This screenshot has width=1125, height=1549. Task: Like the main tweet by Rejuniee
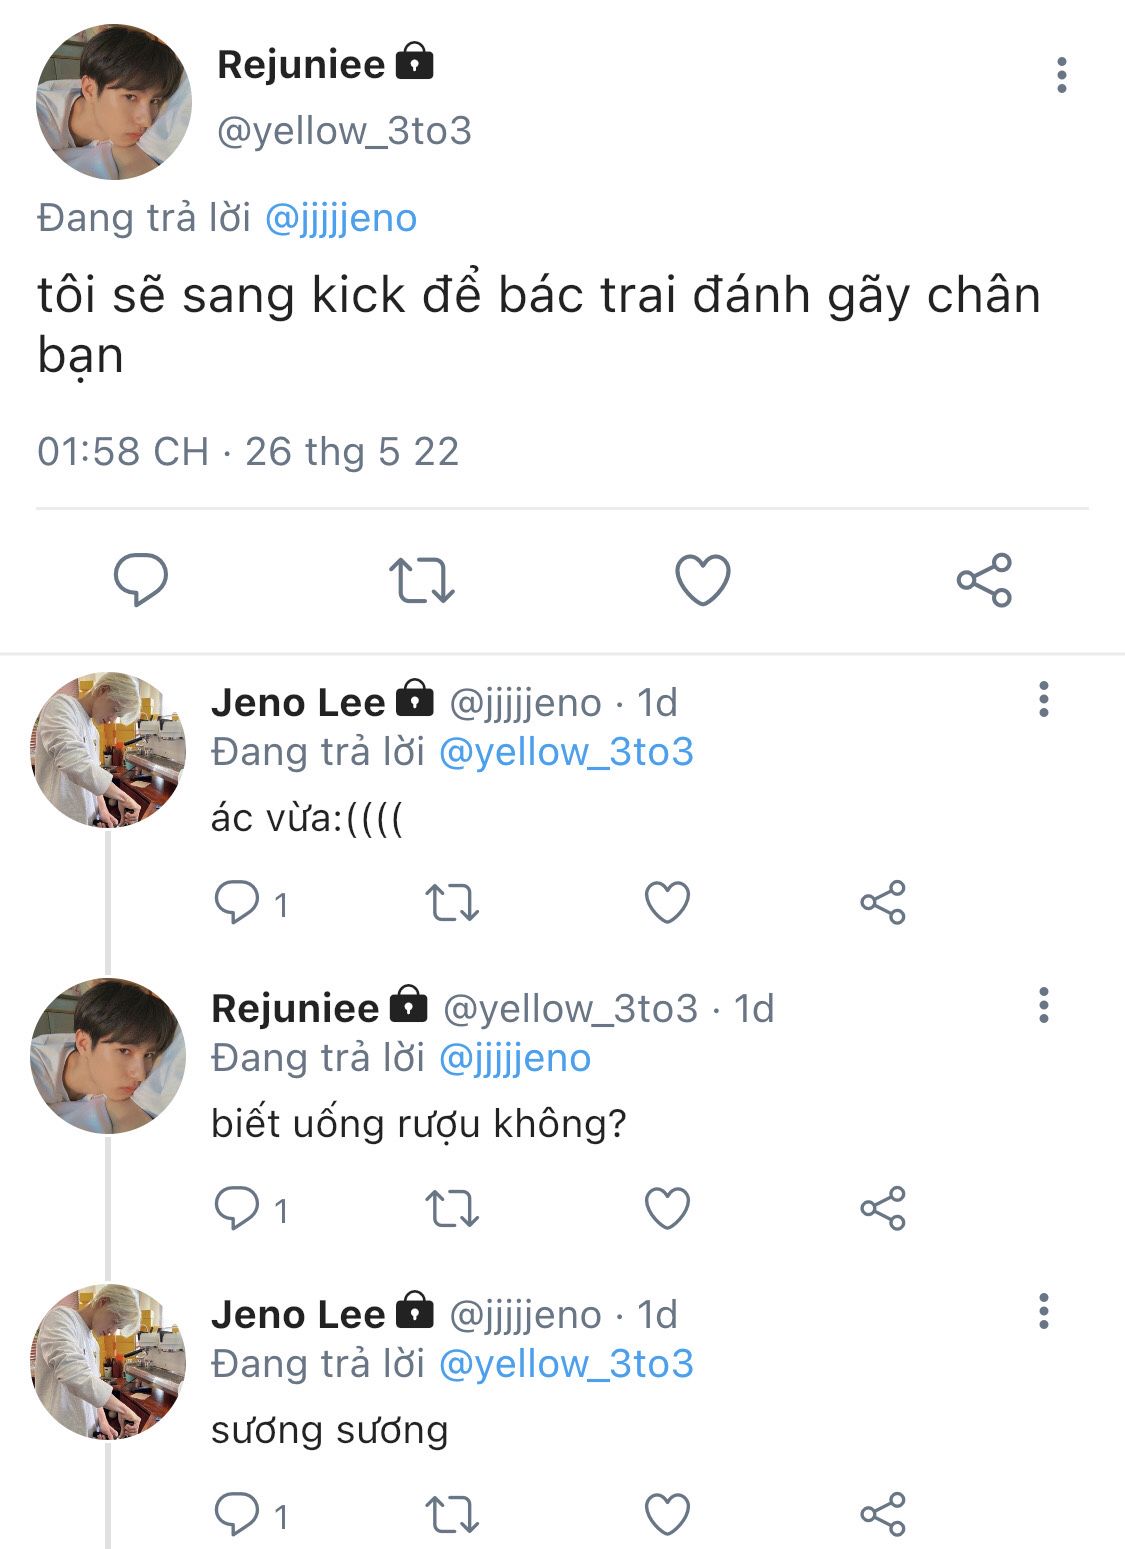[x=703, y=580]
